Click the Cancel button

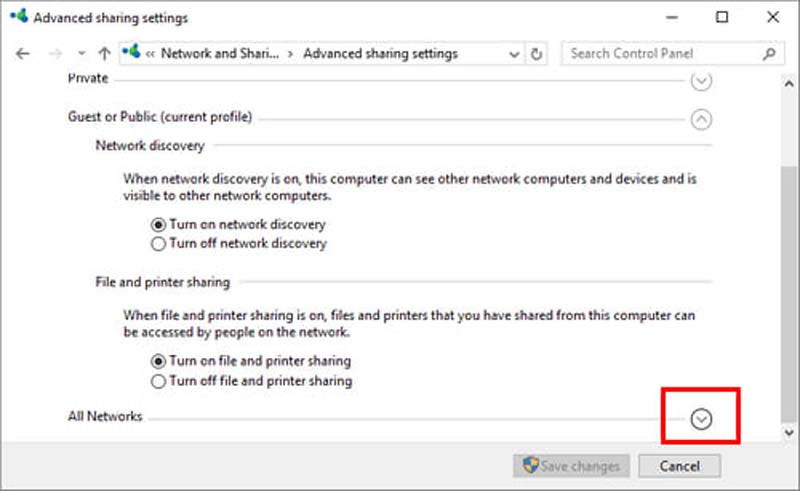pos(679,466)
